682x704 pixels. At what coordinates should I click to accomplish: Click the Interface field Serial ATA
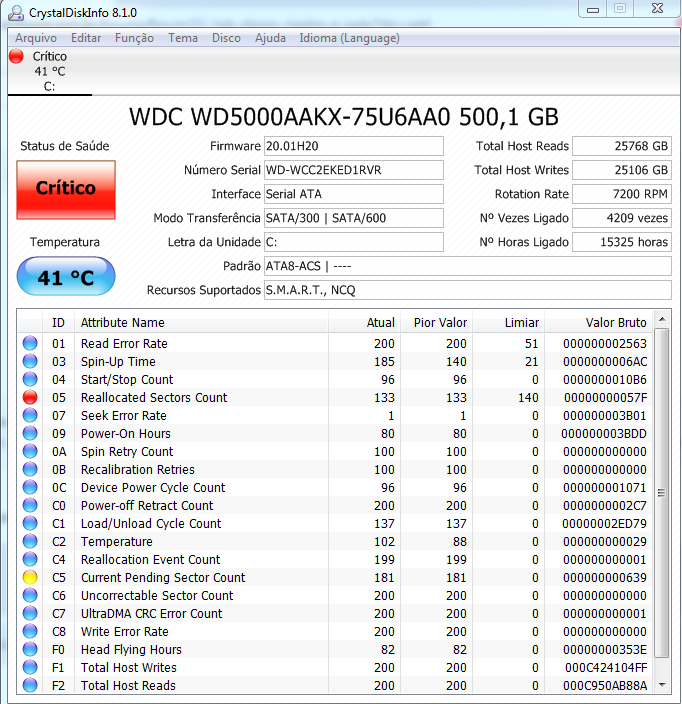[353, 194]
